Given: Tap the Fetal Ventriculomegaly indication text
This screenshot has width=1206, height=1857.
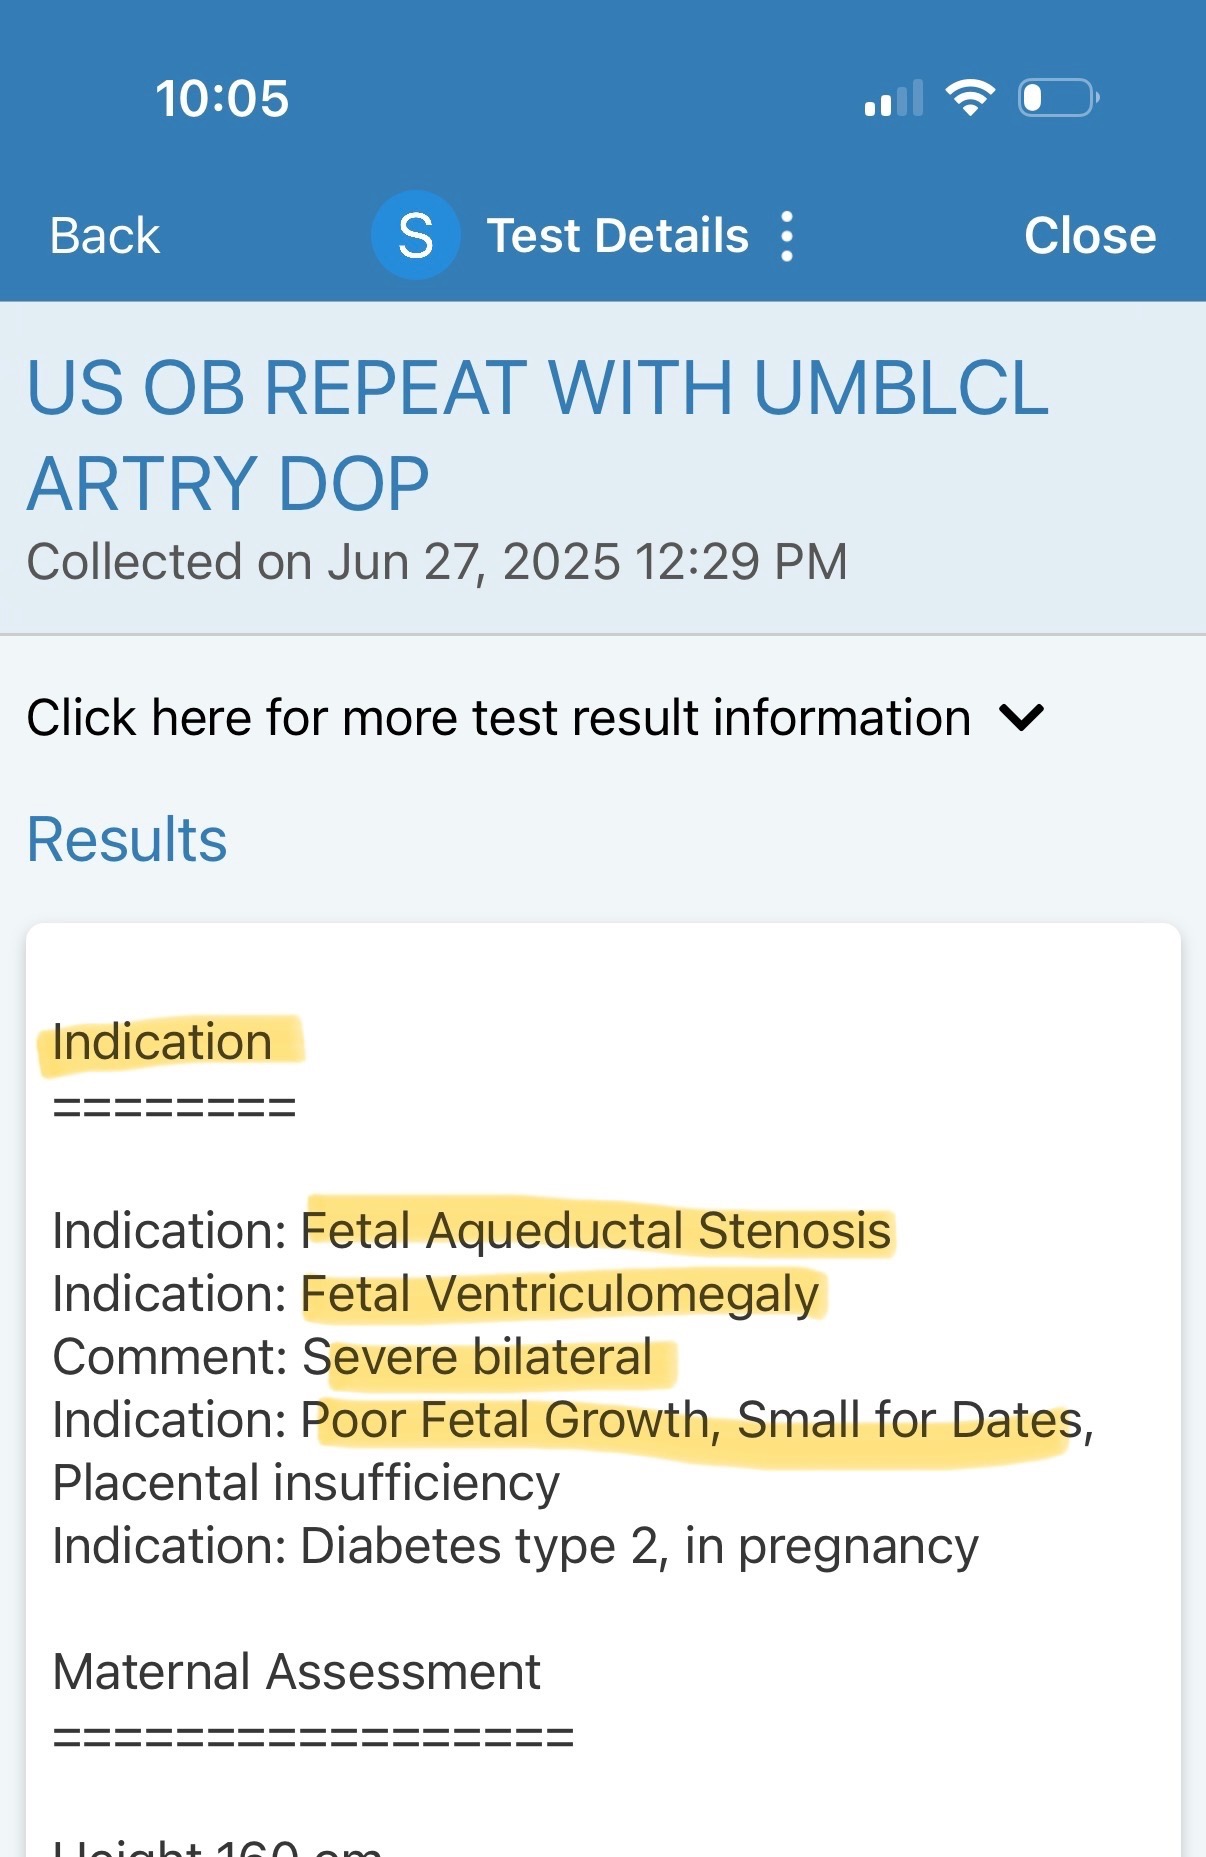Looking at the screenshot, I should click(x=560, y=1293).
